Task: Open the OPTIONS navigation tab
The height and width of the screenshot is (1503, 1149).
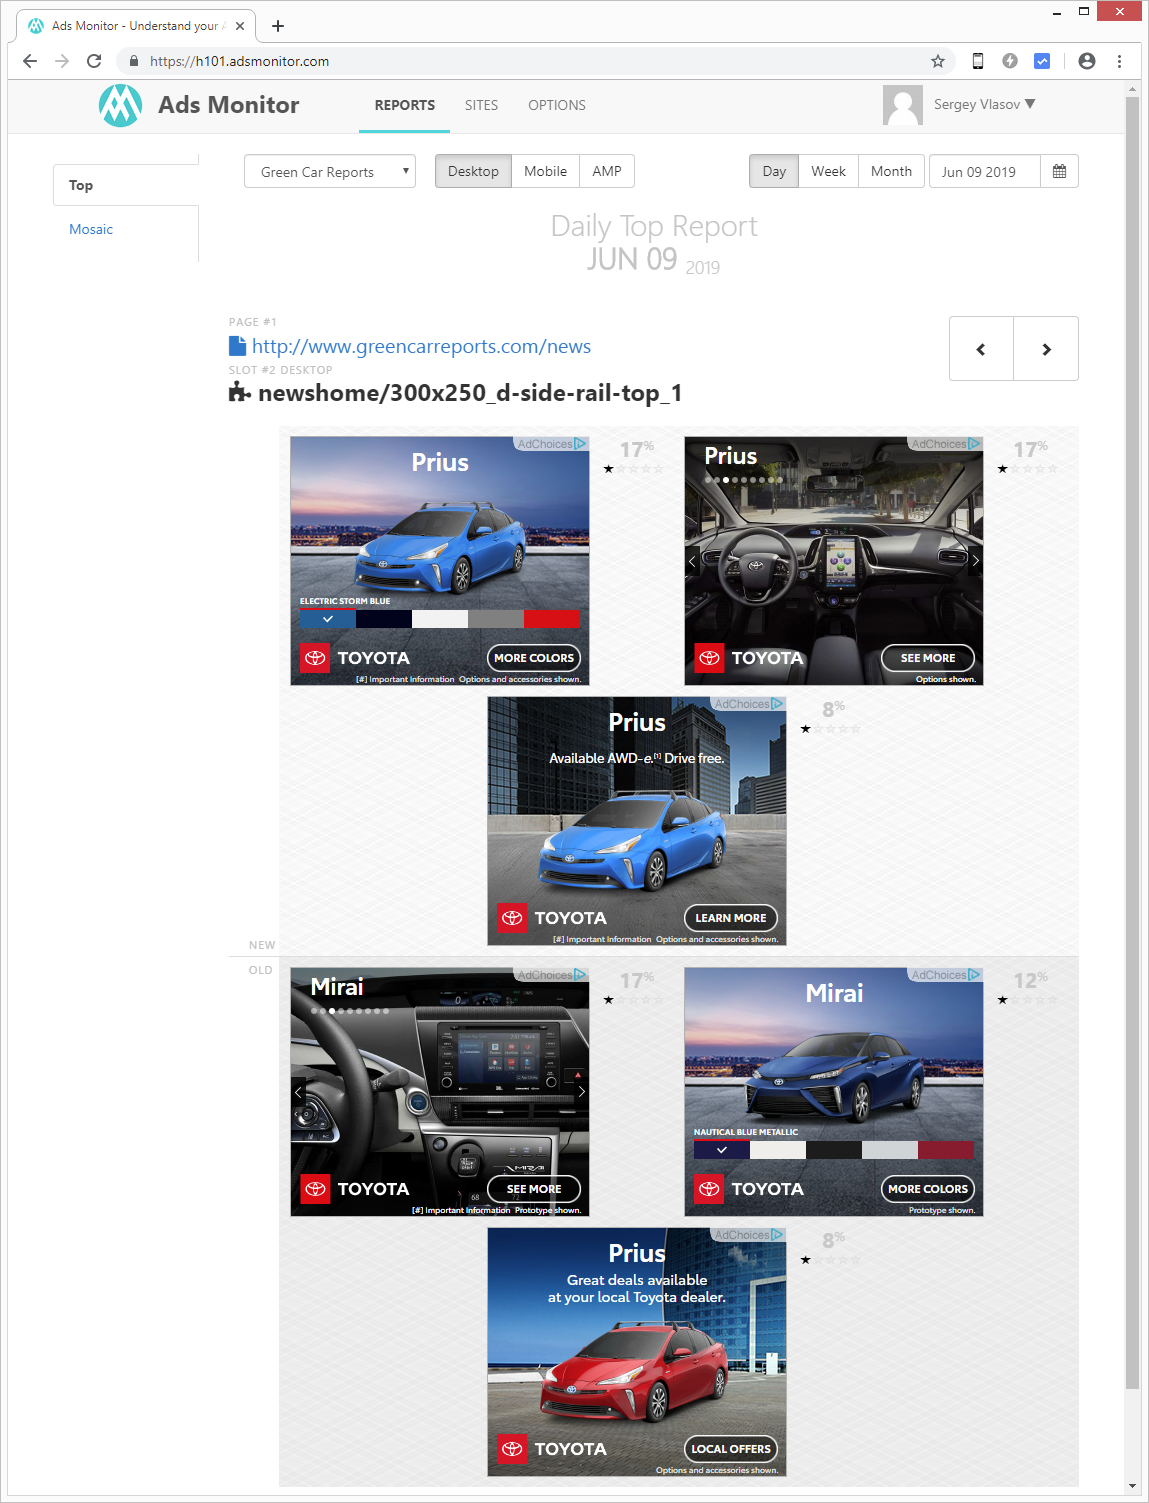Action: 557,105
